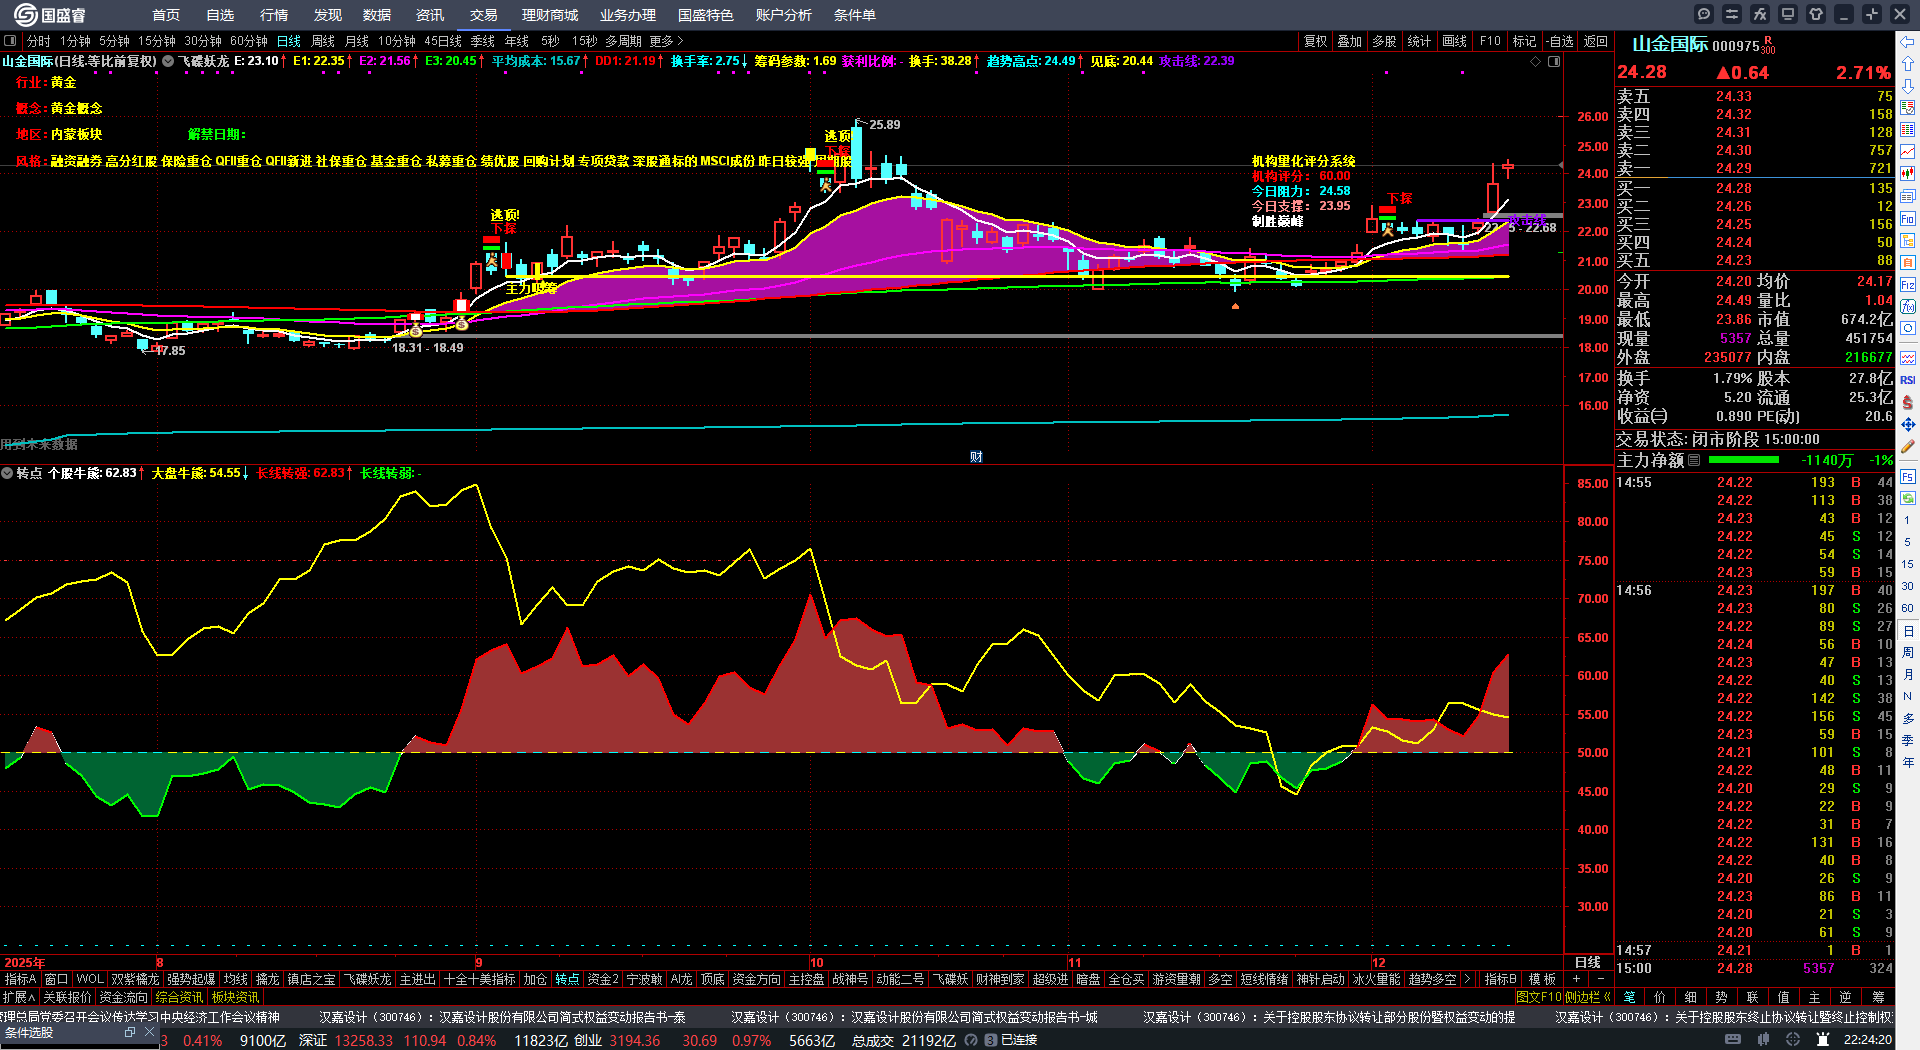
Task: Close the 条件选股 floating panel
Action: tap(149, 1032)
